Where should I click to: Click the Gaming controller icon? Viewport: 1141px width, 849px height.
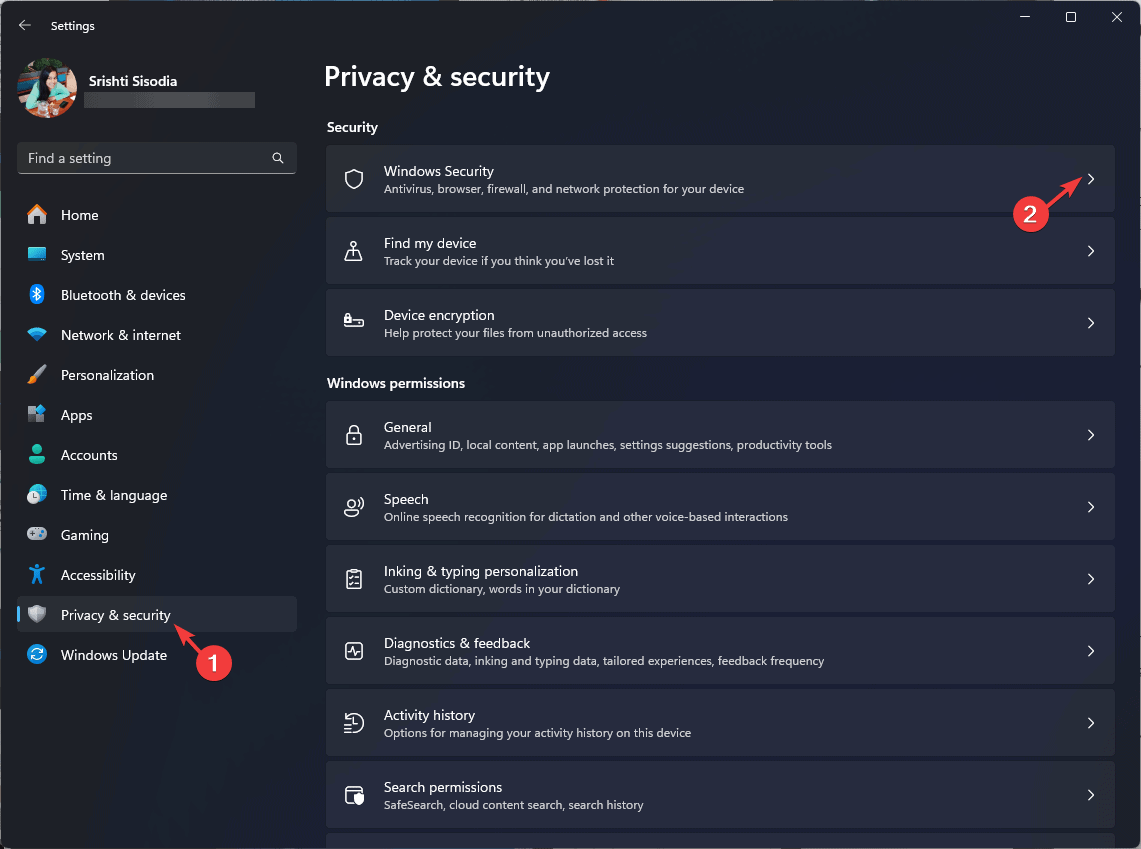click(36, 535)
